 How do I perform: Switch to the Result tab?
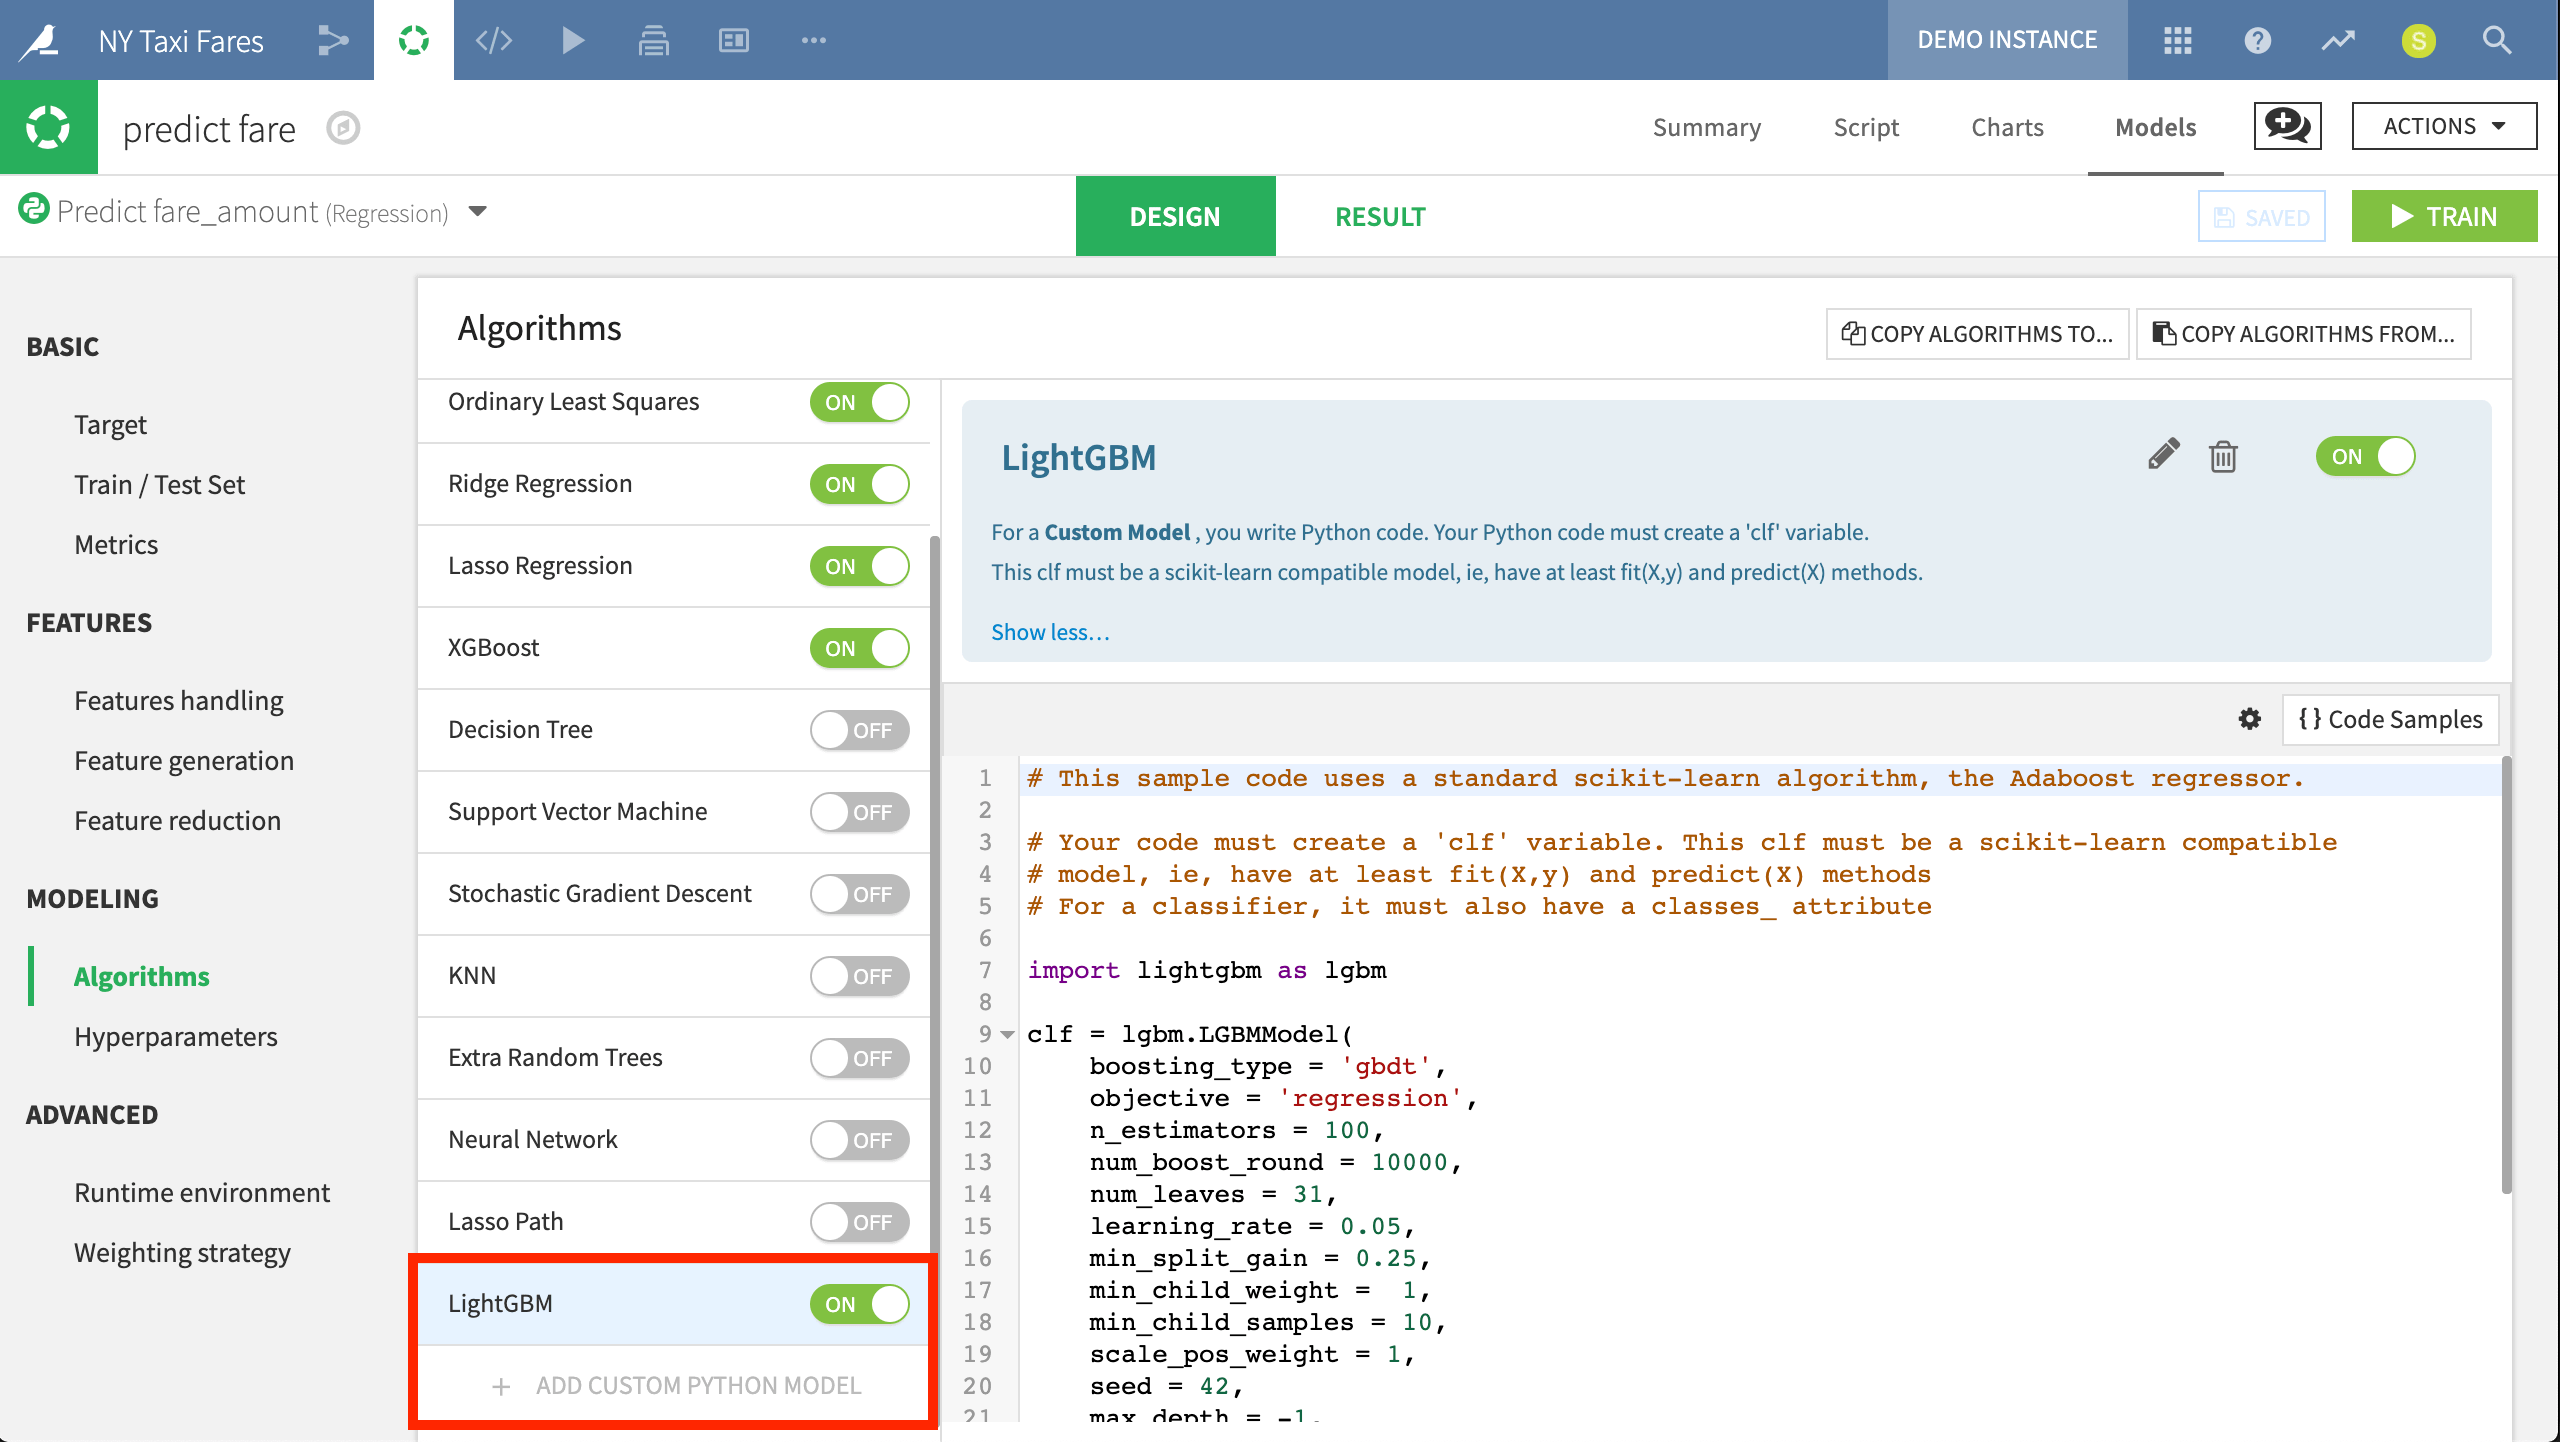(1378, 216)
